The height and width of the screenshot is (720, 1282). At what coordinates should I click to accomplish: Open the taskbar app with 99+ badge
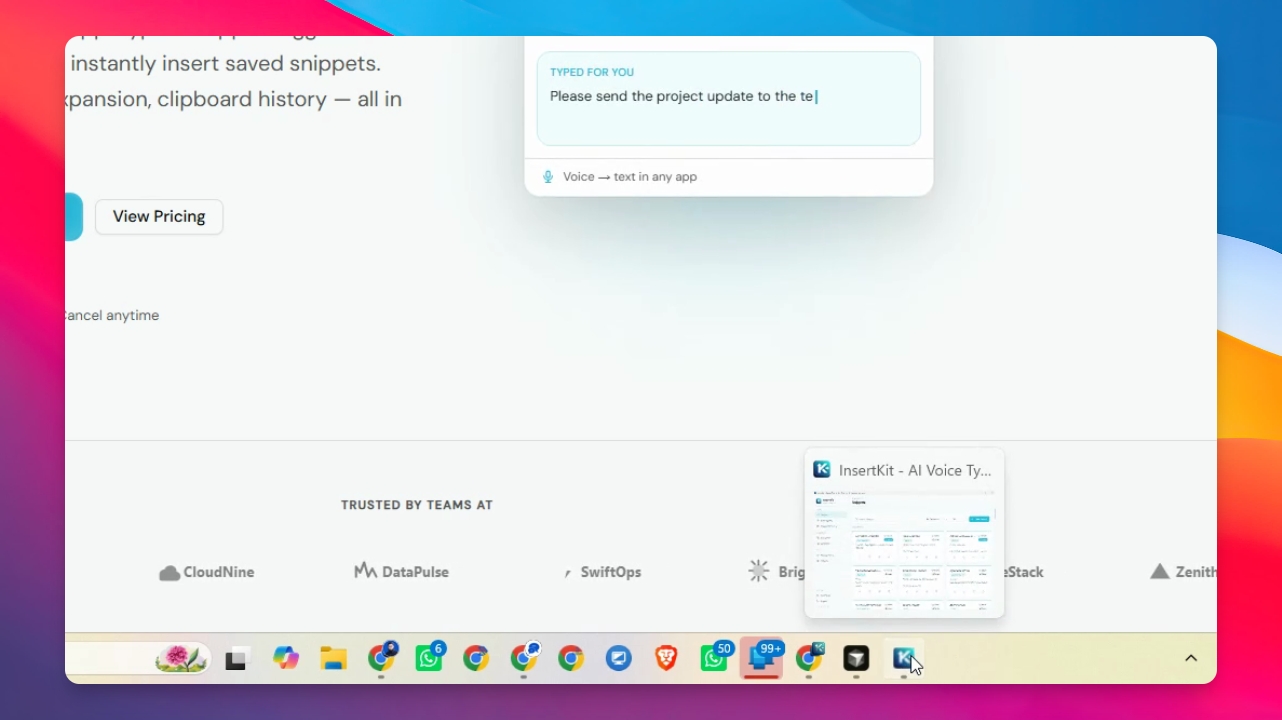click(x=762, y=658)
